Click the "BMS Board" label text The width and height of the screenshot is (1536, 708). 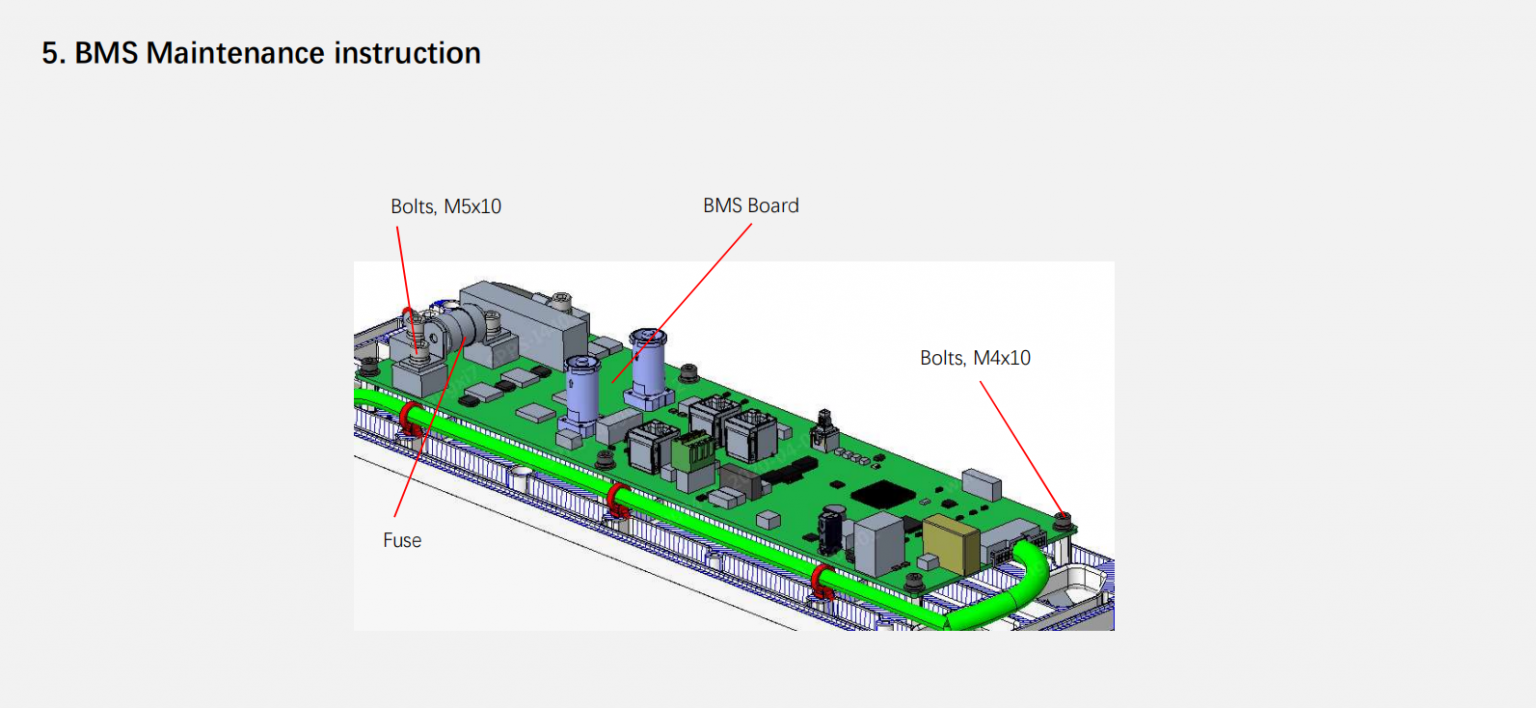pyautogui.click(x=750, y=205)
